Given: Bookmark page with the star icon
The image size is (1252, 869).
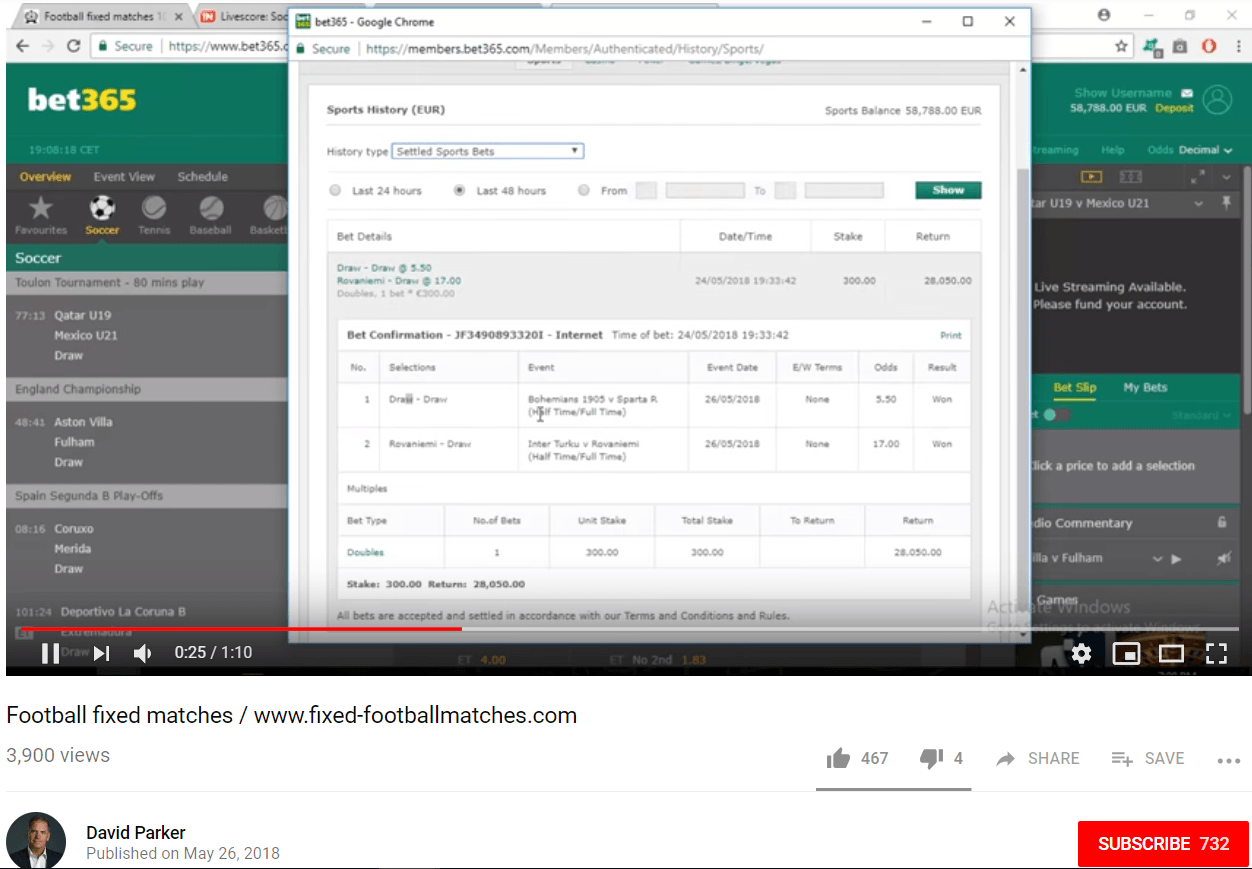Looking at the screenshot, I should coord(1122,46).
